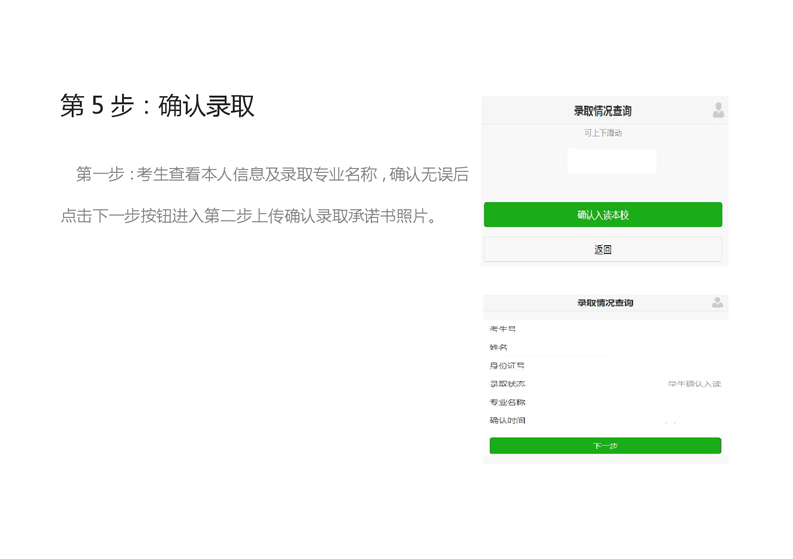Click the paragraph line starting with 第一步

(x=272, y=174)
